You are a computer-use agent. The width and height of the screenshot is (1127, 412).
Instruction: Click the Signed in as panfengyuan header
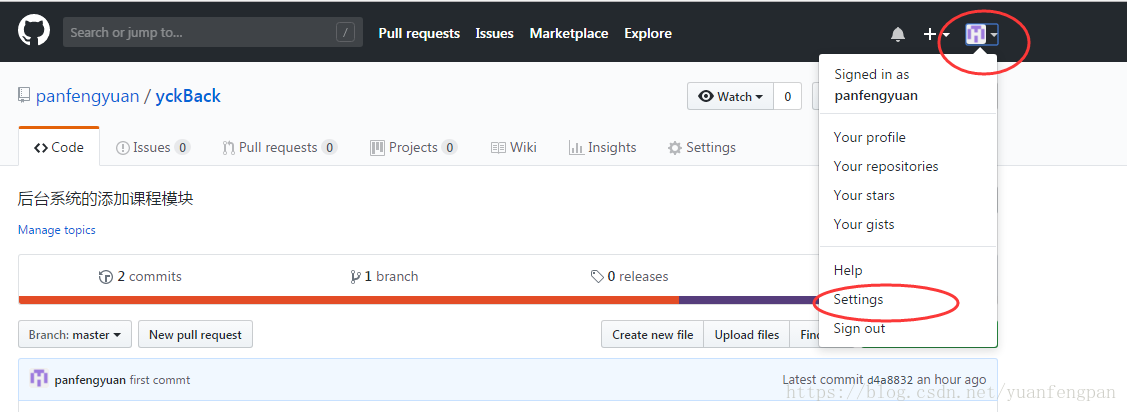tap(876, 85)
